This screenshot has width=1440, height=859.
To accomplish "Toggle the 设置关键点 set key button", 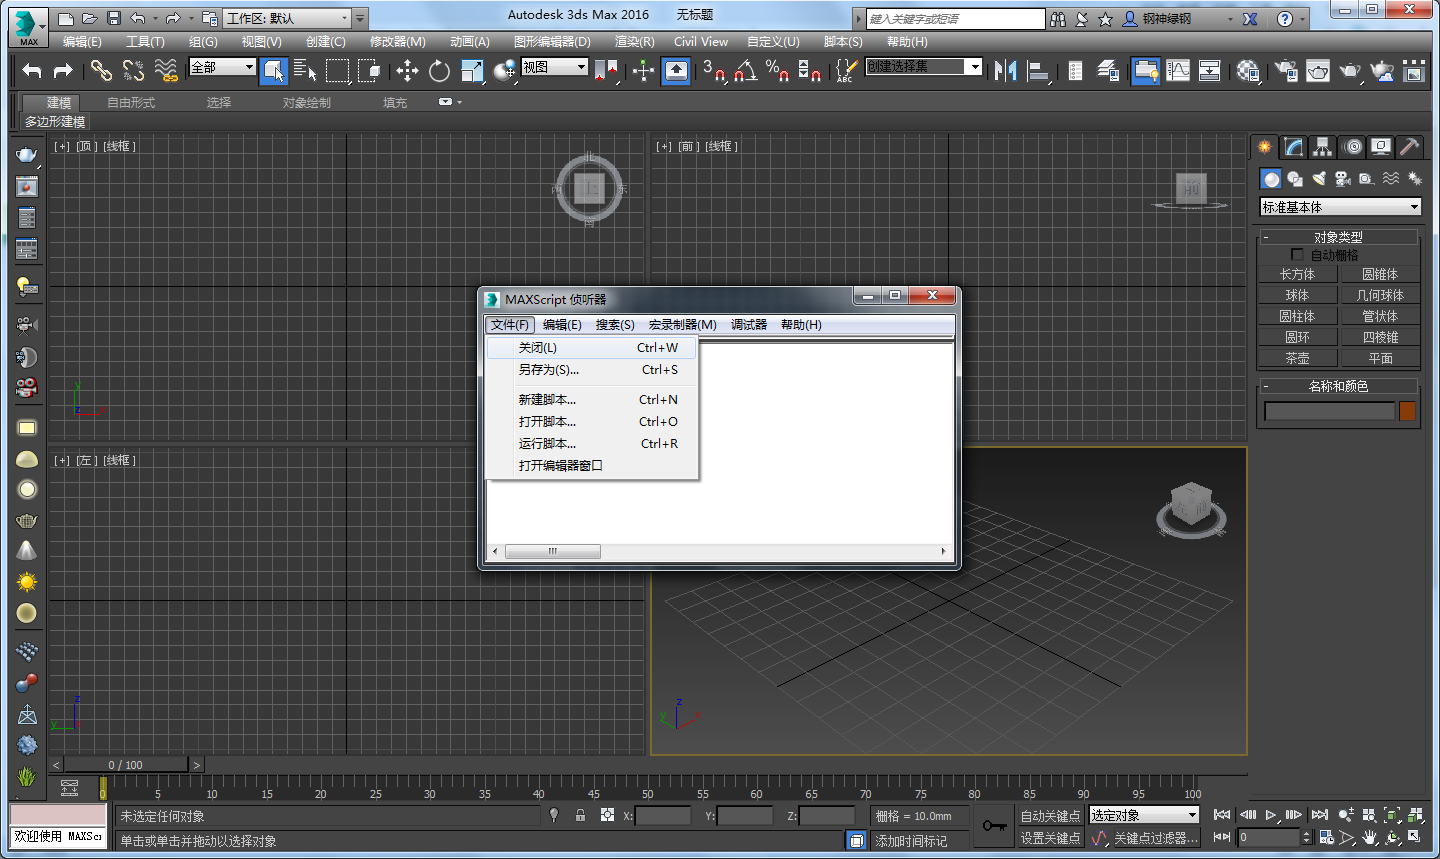I will (x=1050, y=838).
